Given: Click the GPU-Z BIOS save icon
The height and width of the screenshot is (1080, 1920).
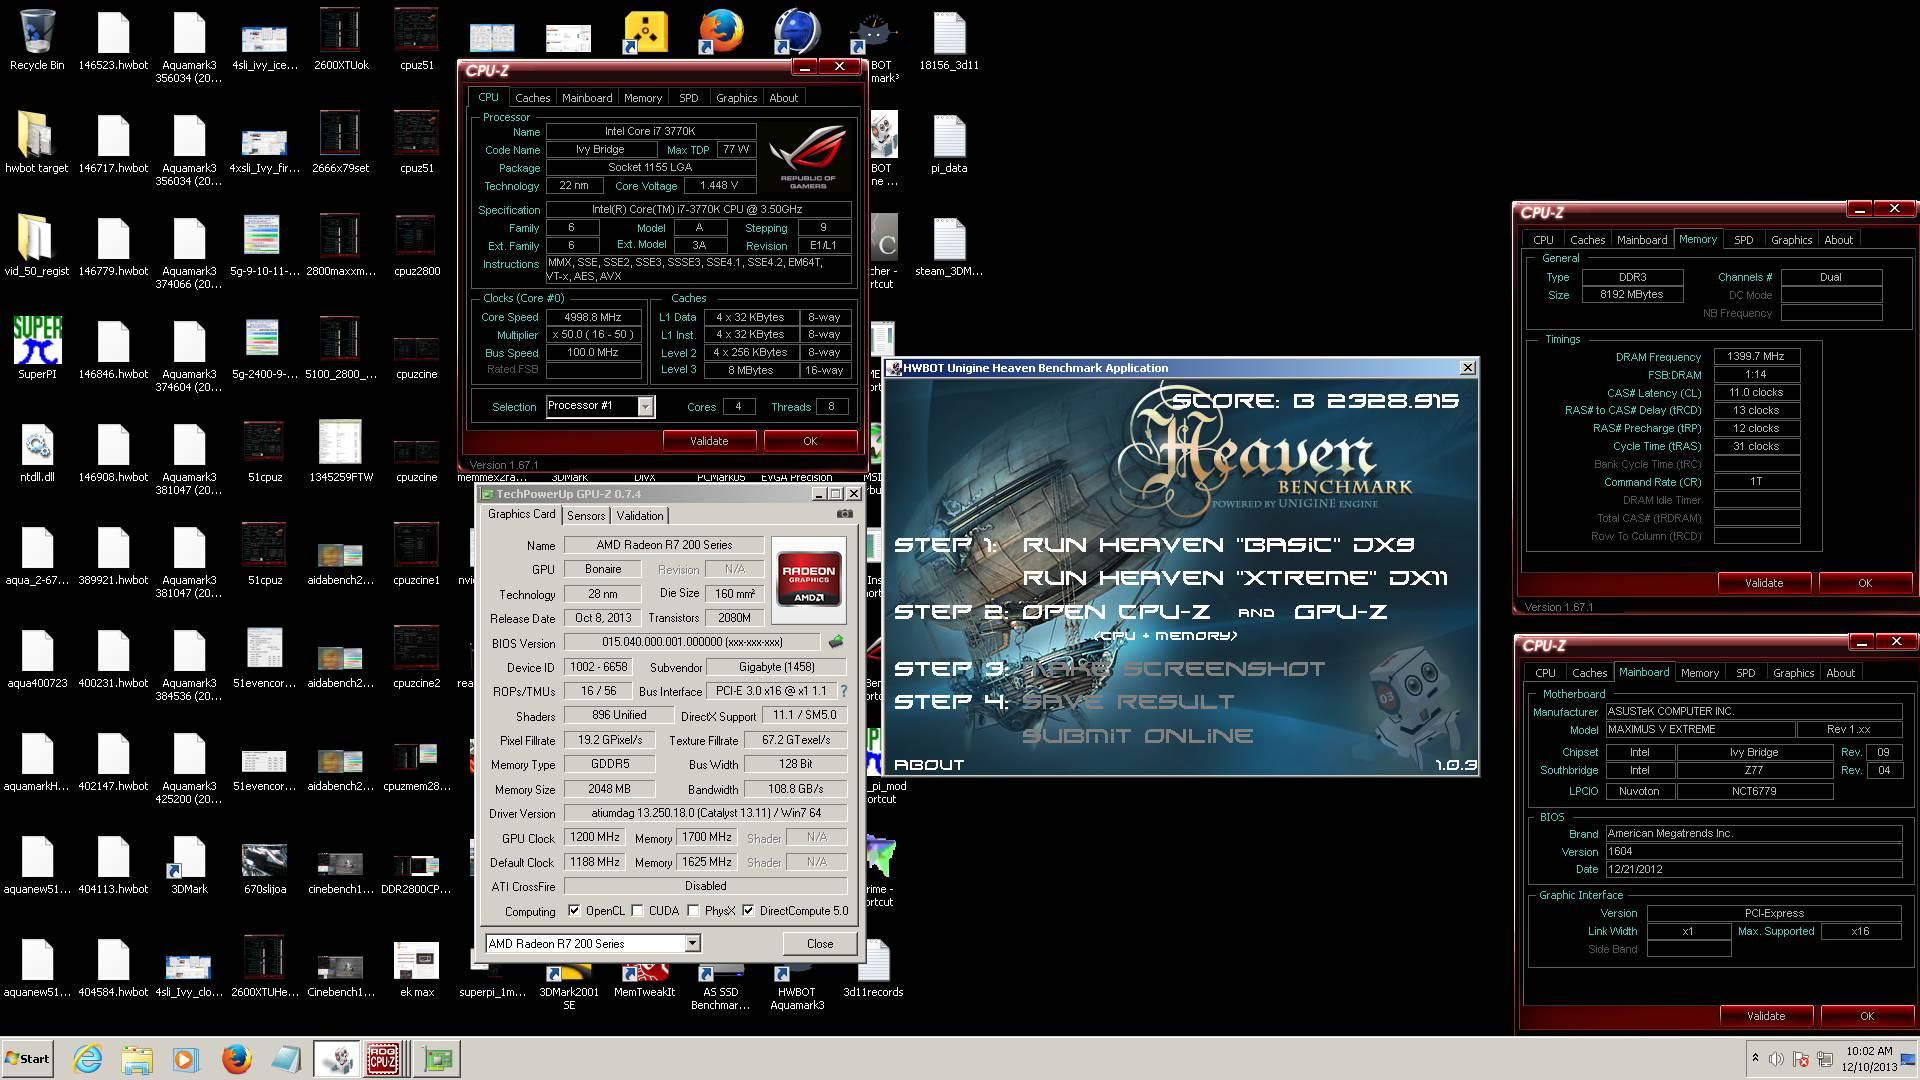Looking at the screenshot, I should [x=836, y=642].
